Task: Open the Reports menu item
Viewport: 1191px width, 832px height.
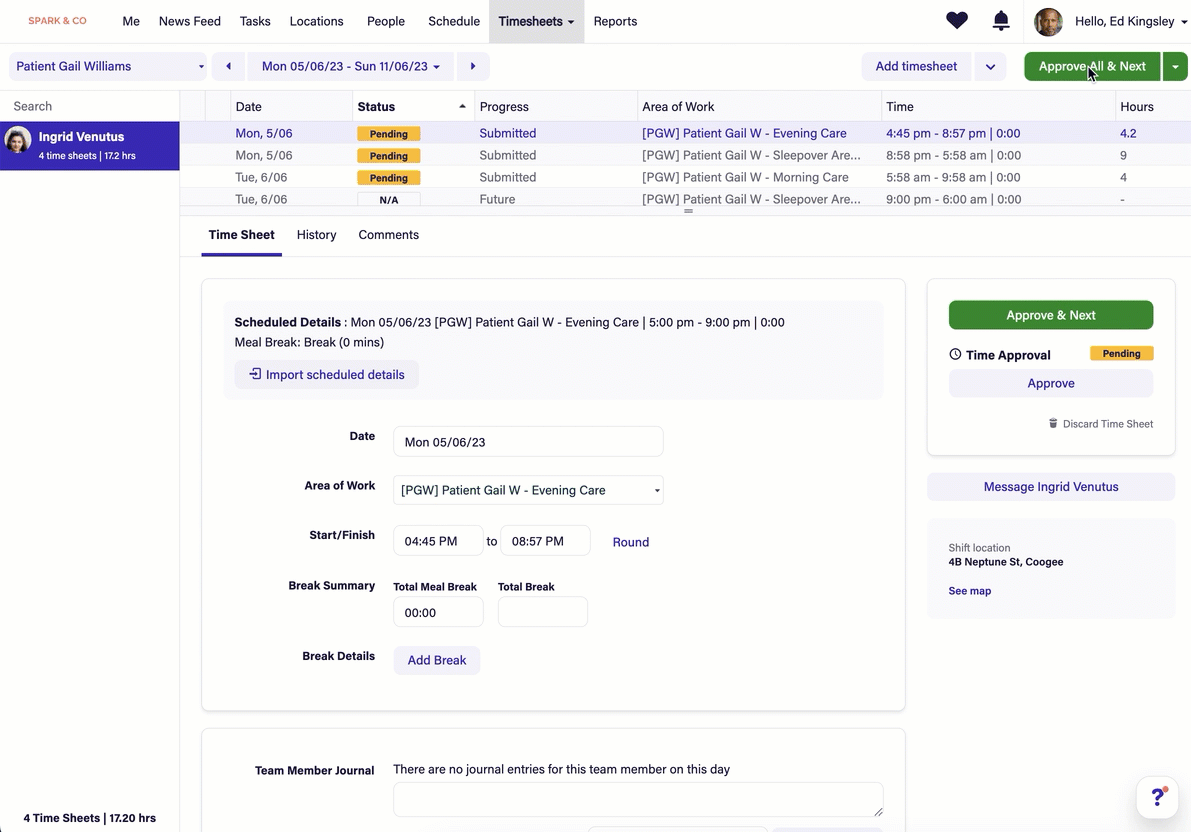Action: click(615, 21)
